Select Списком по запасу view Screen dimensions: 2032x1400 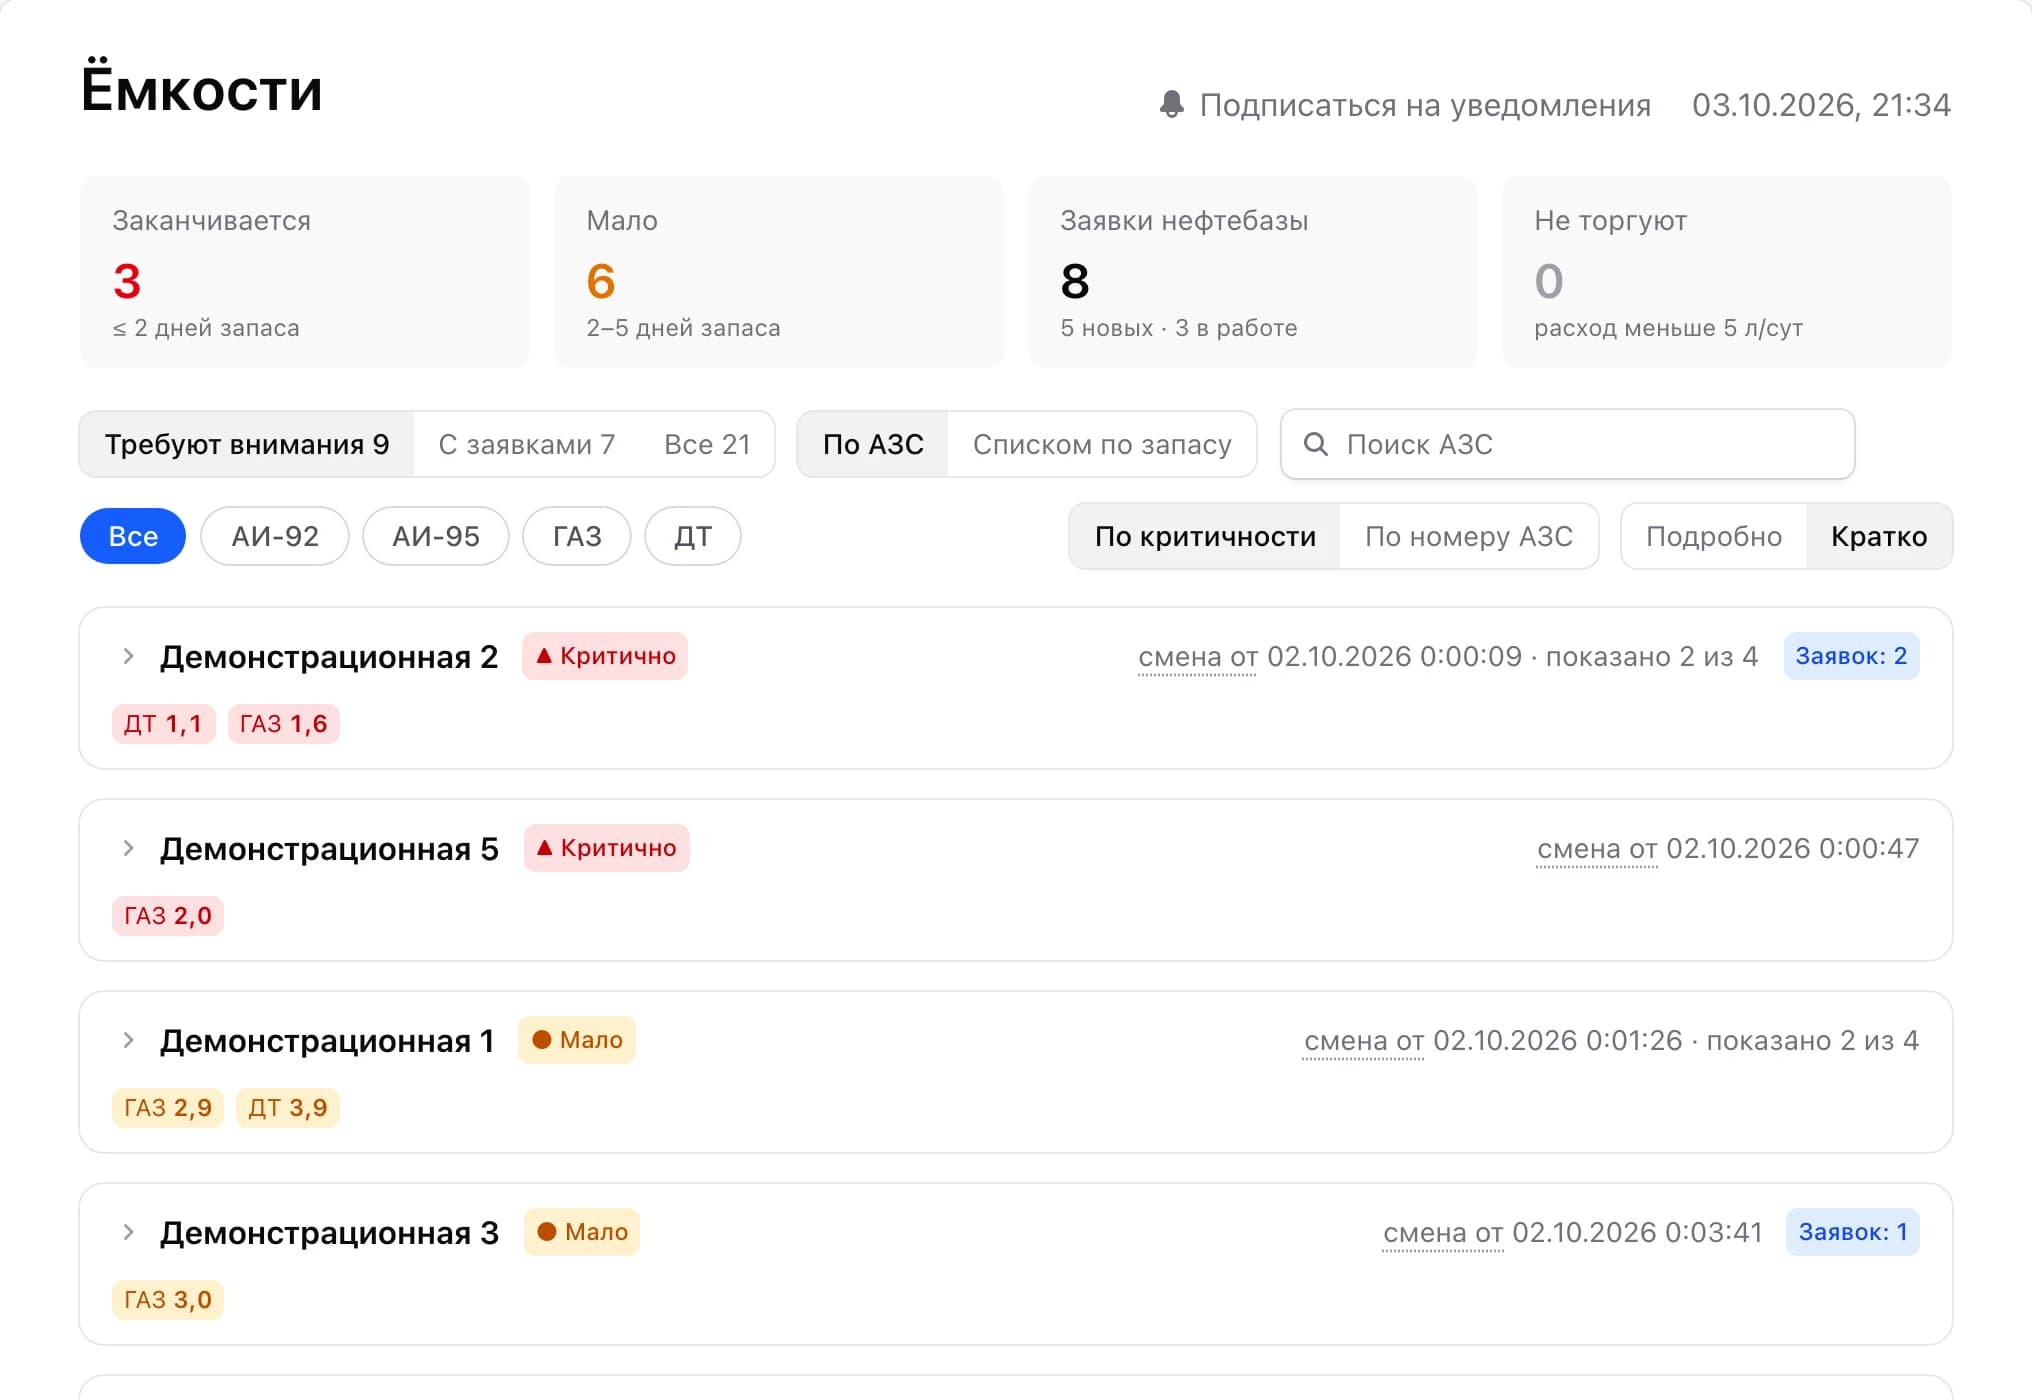(1102, 444)
